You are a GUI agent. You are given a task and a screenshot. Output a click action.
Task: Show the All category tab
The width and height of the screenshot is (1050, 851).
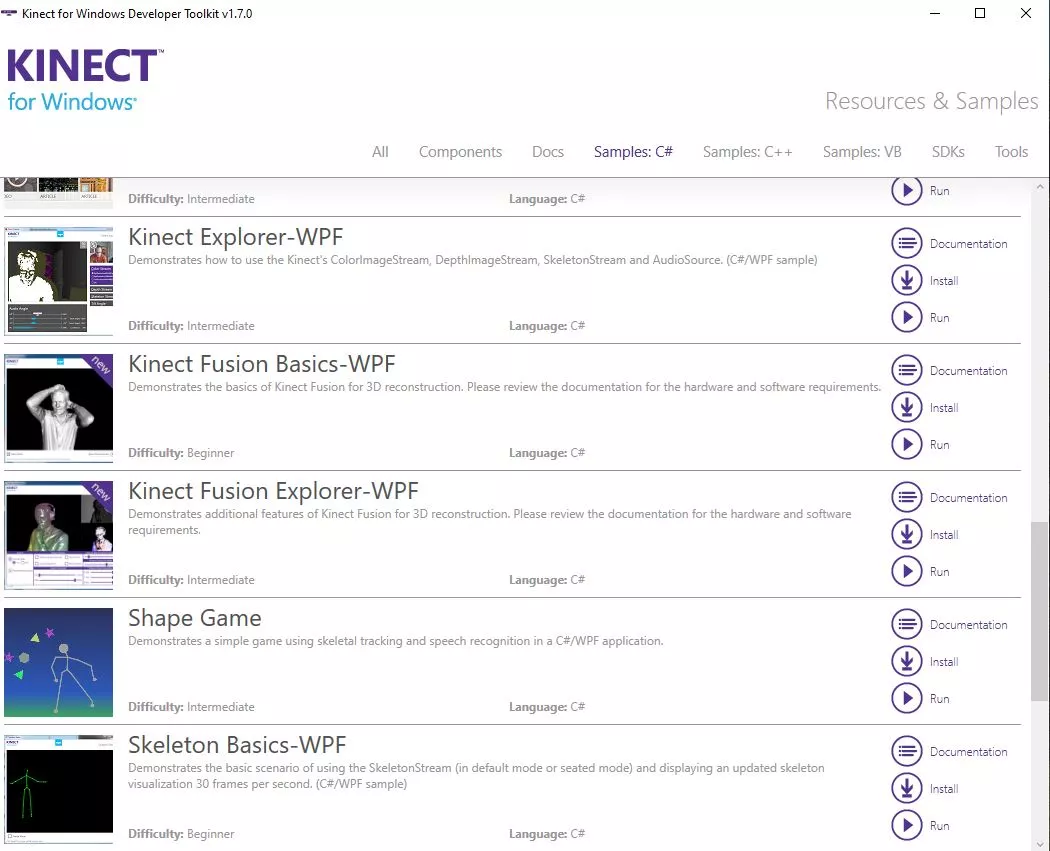[380, 152]
